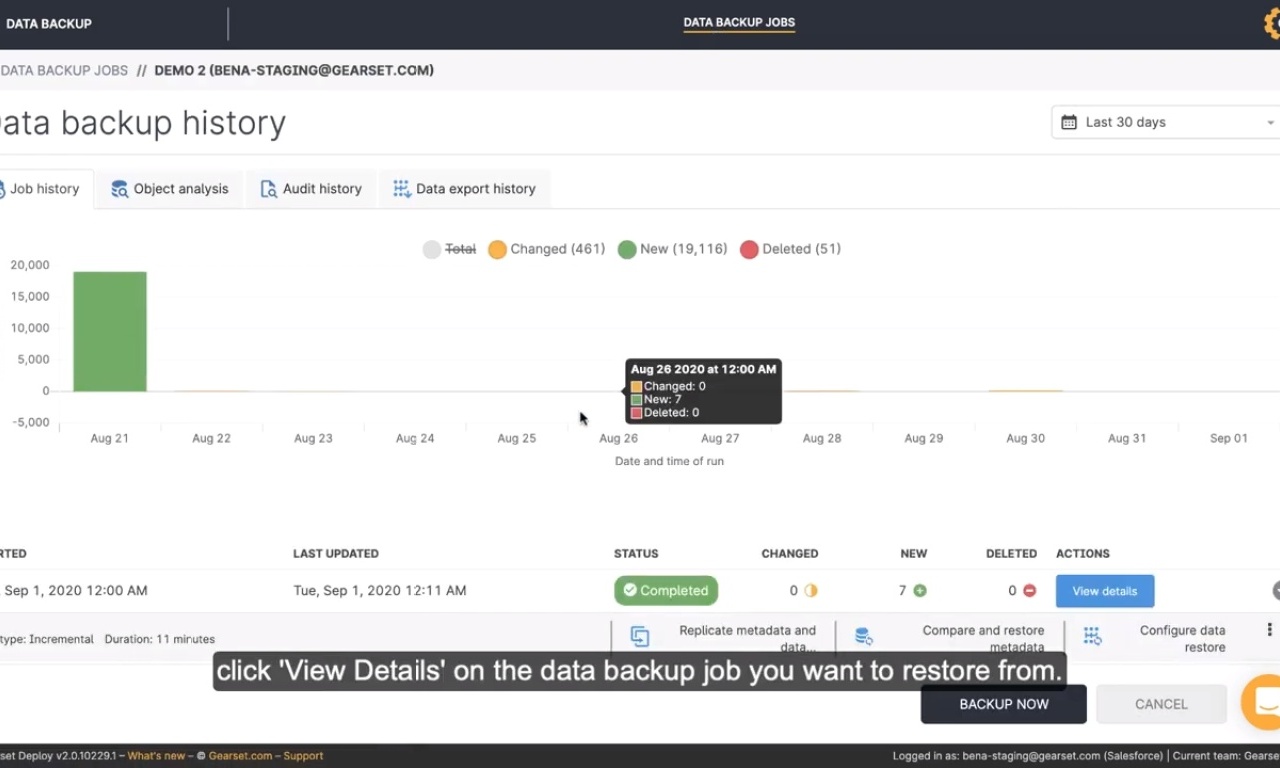Toggle the Deleted (51) legend series

tap(790, 249)
